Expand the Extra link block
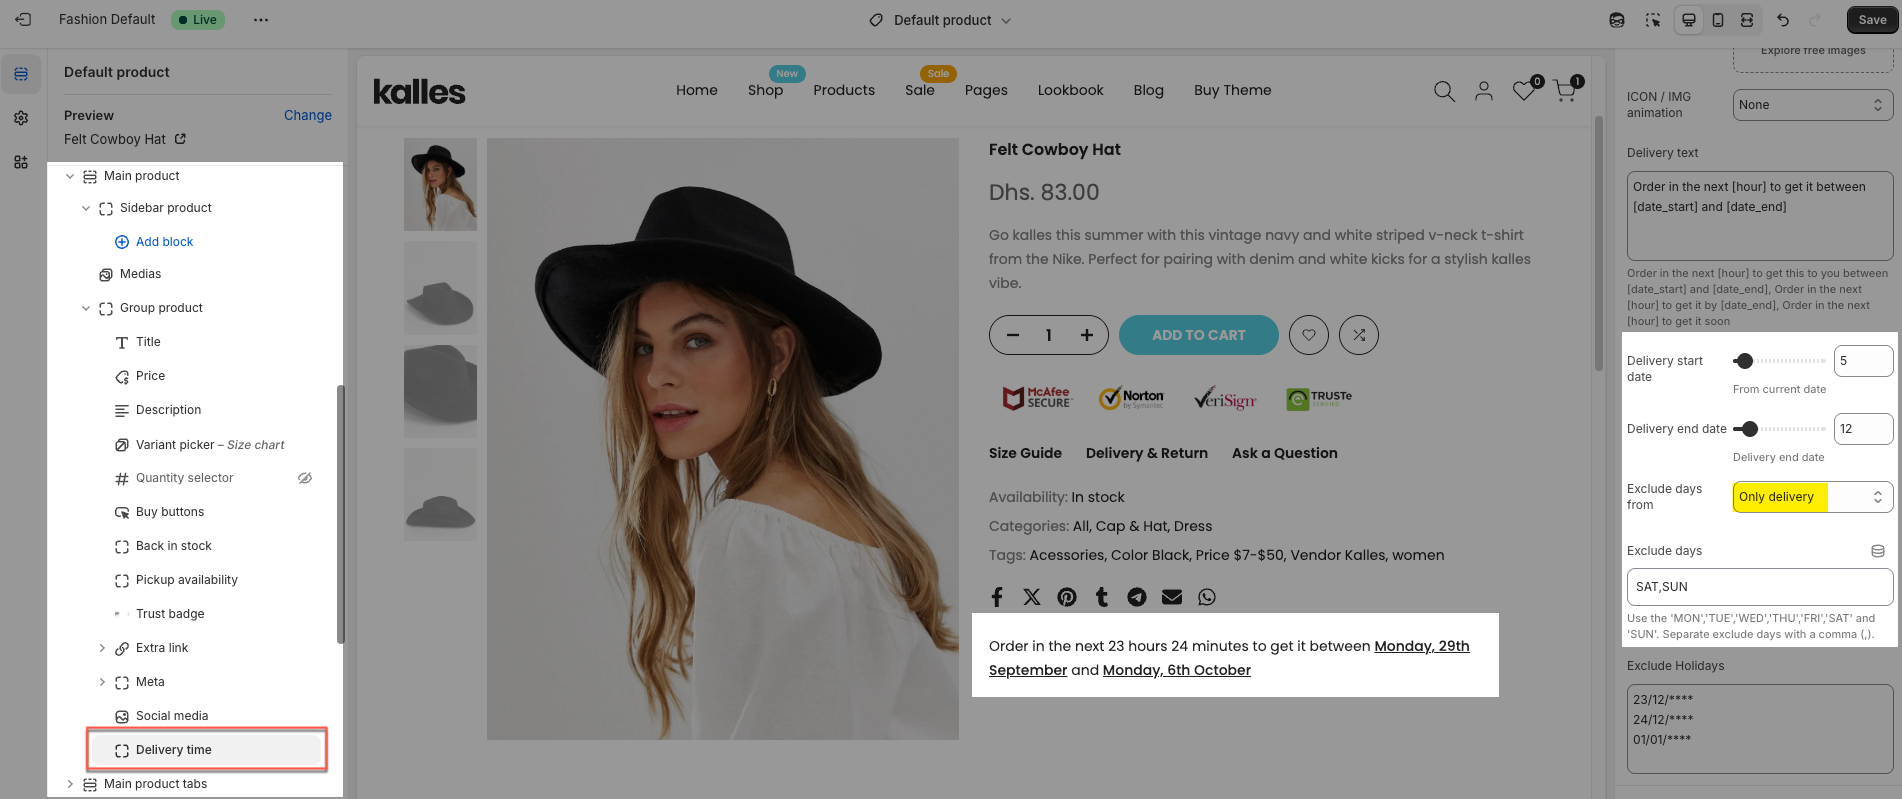1902x799 pixels. pos(102,648)
